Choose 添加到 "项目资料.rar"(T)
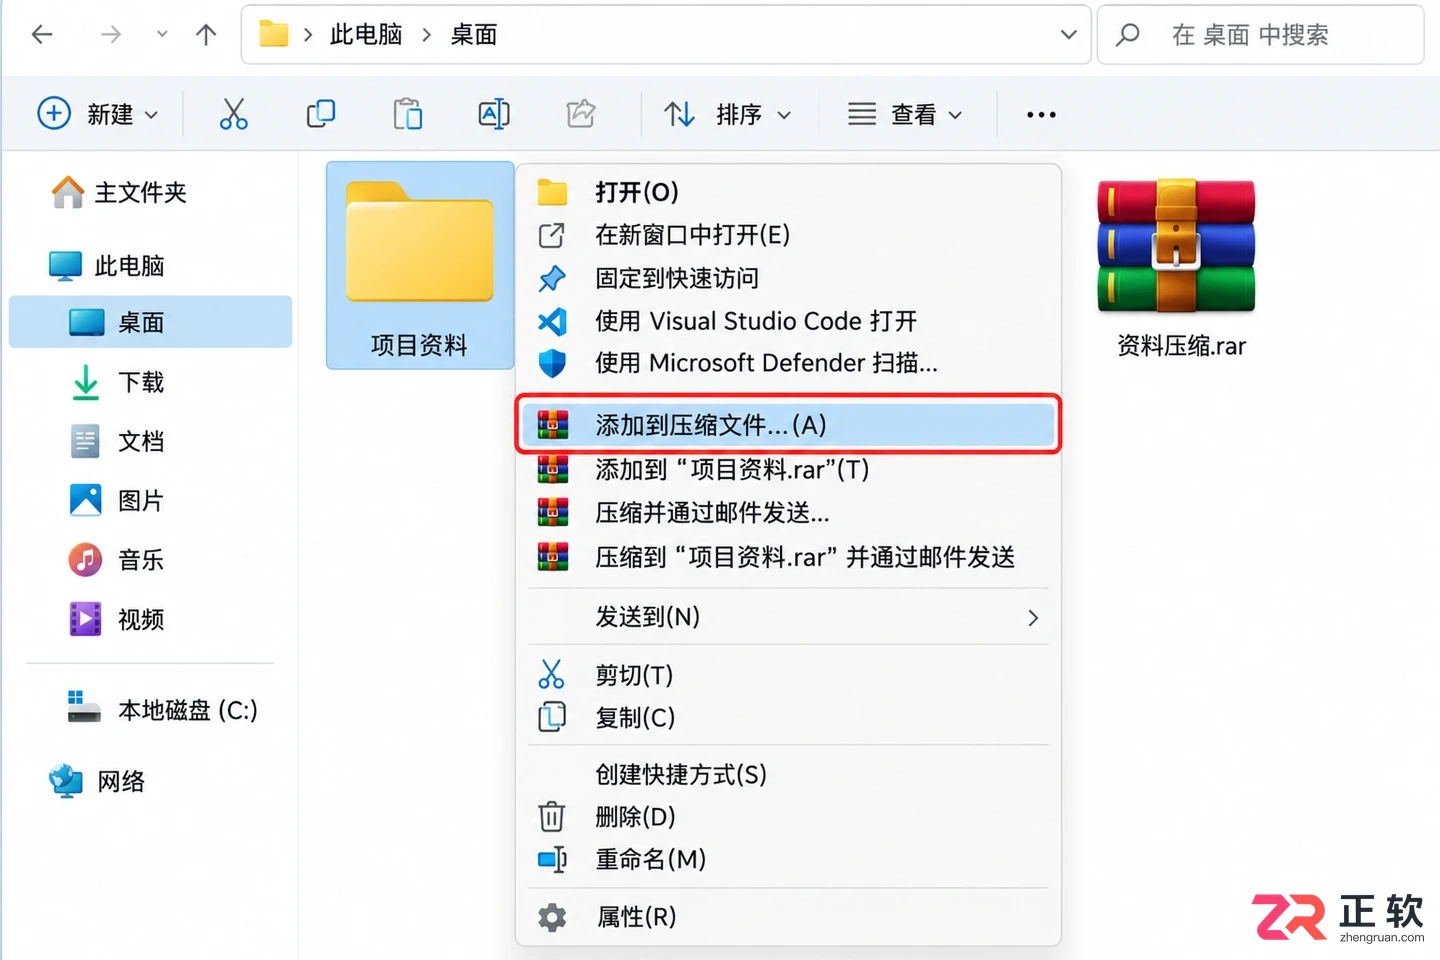Viewport: 1440px width, 960px height. pyautogui.click(x=788, y=469)
